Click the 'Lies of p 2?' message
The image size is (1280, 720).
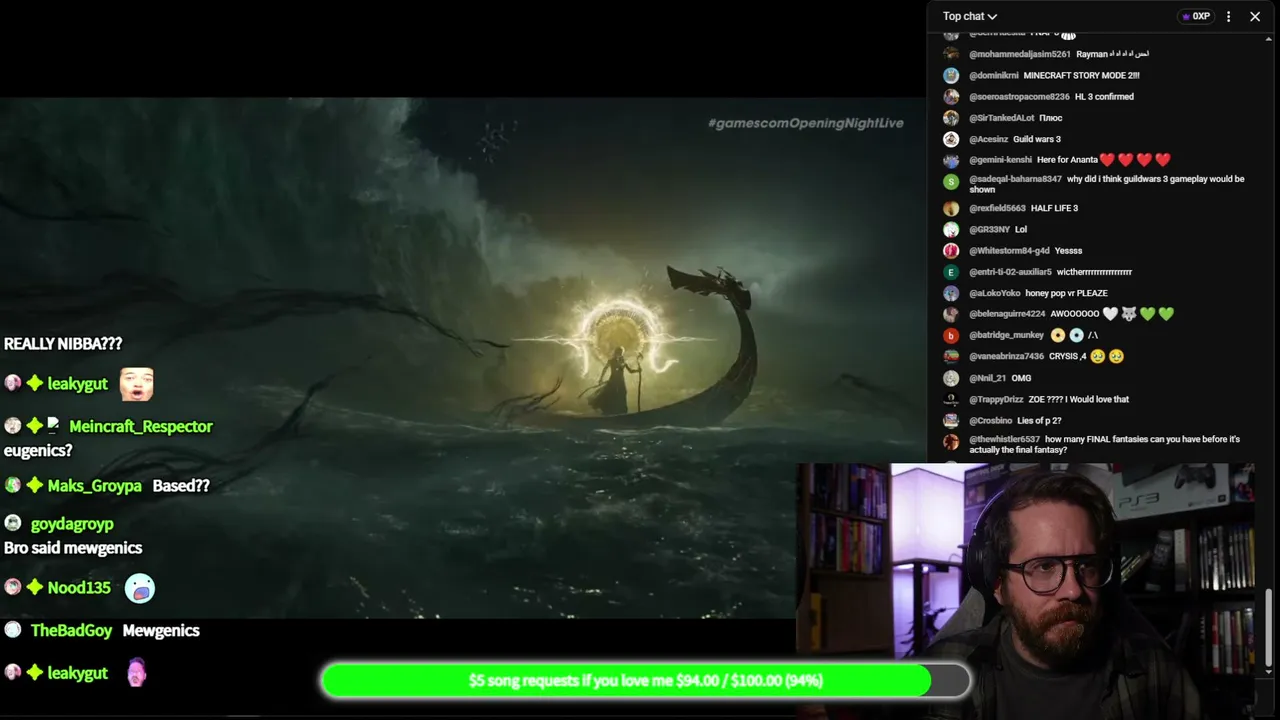(1040, 420)
